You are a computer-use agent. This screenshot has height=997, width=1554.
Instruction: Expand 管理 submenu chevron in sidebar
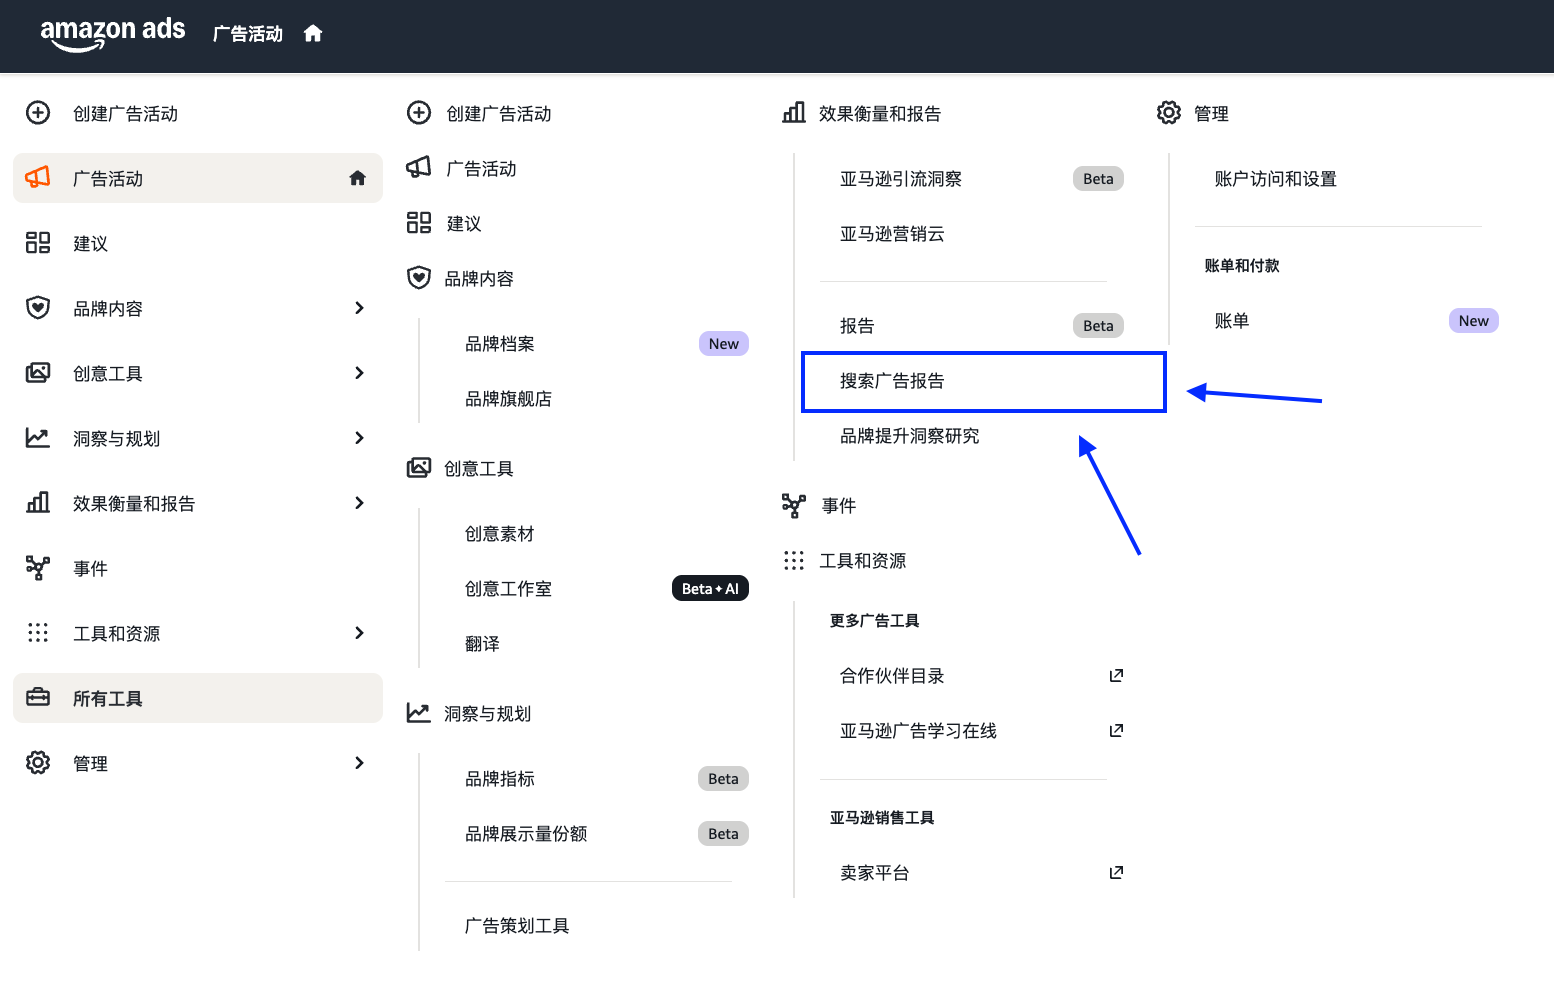[360, 763]
